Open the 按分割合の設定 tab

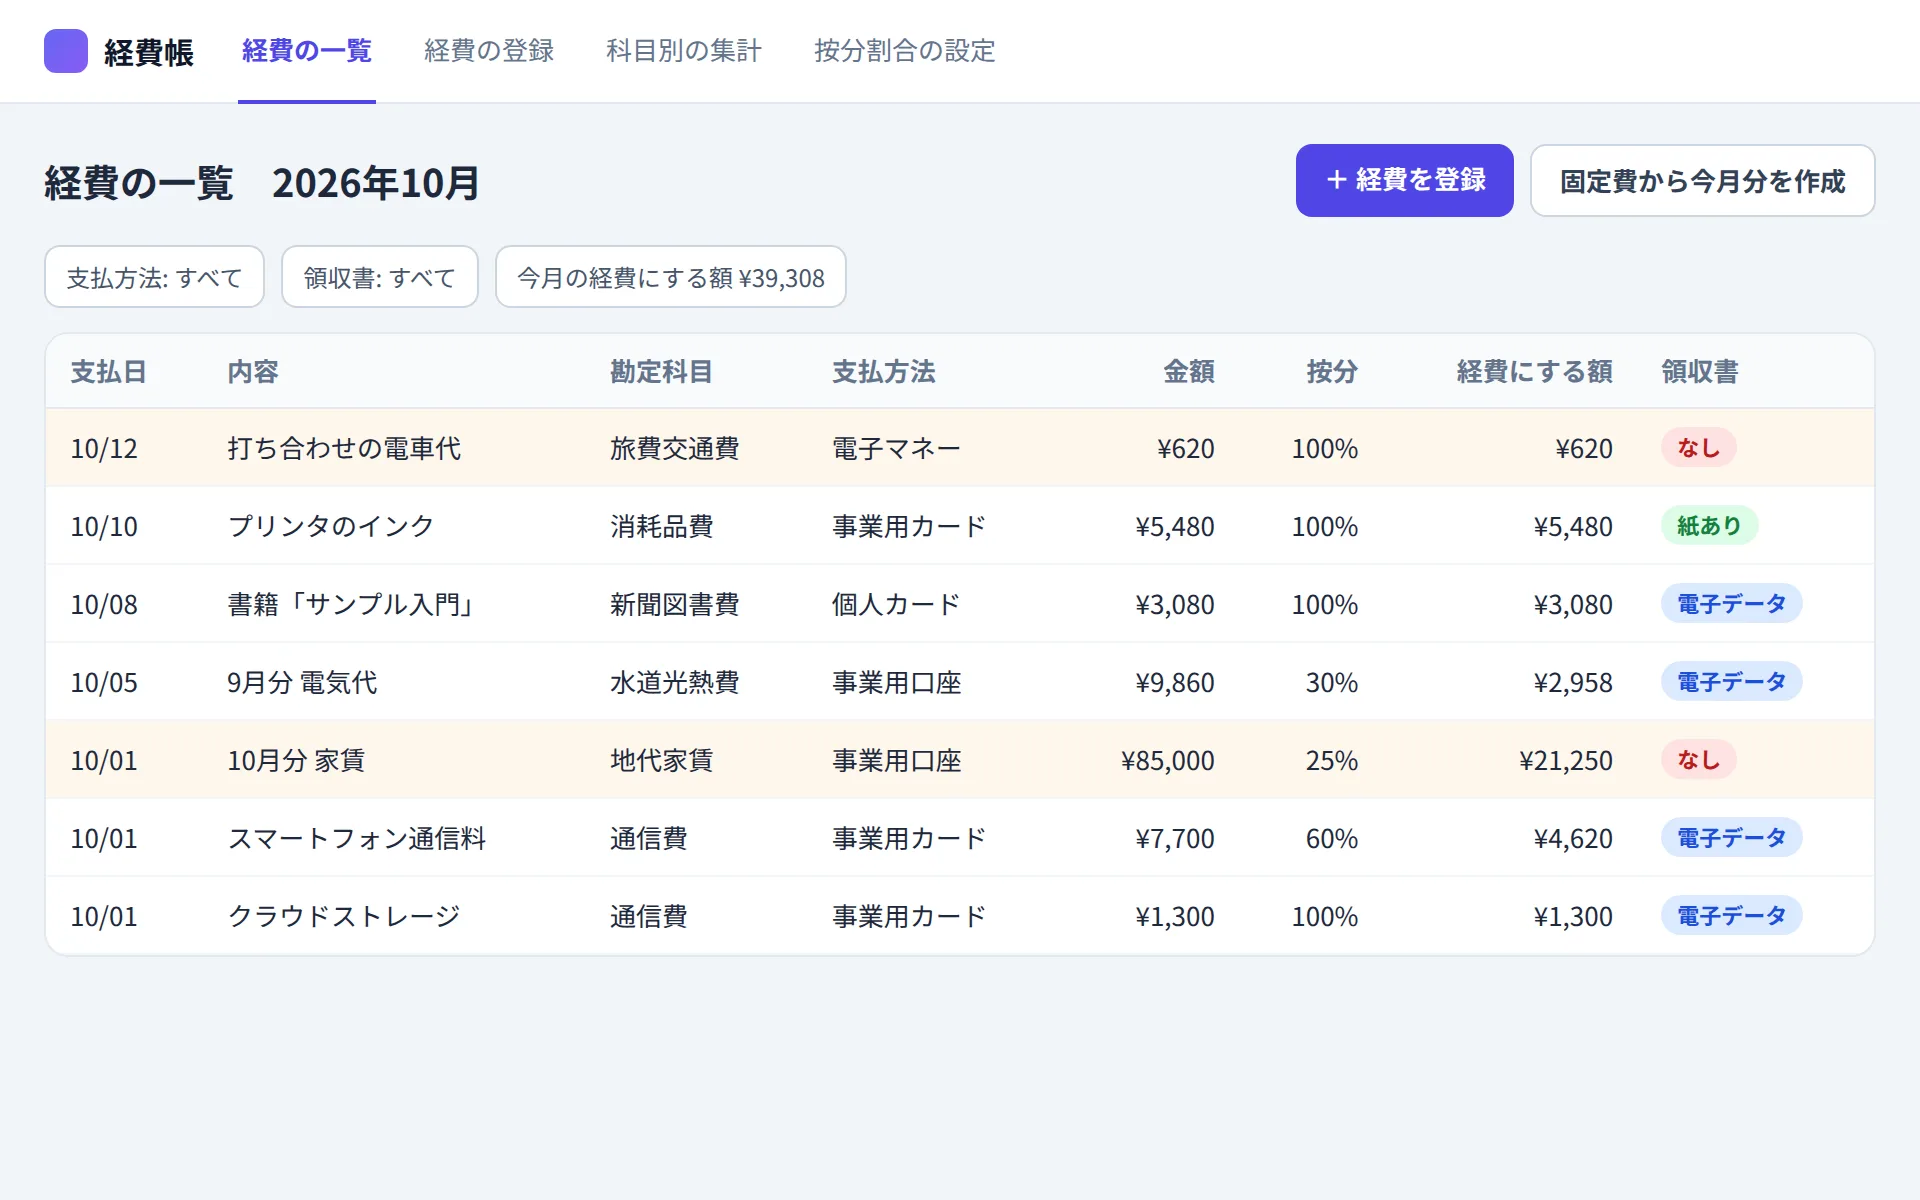[905, 51]
